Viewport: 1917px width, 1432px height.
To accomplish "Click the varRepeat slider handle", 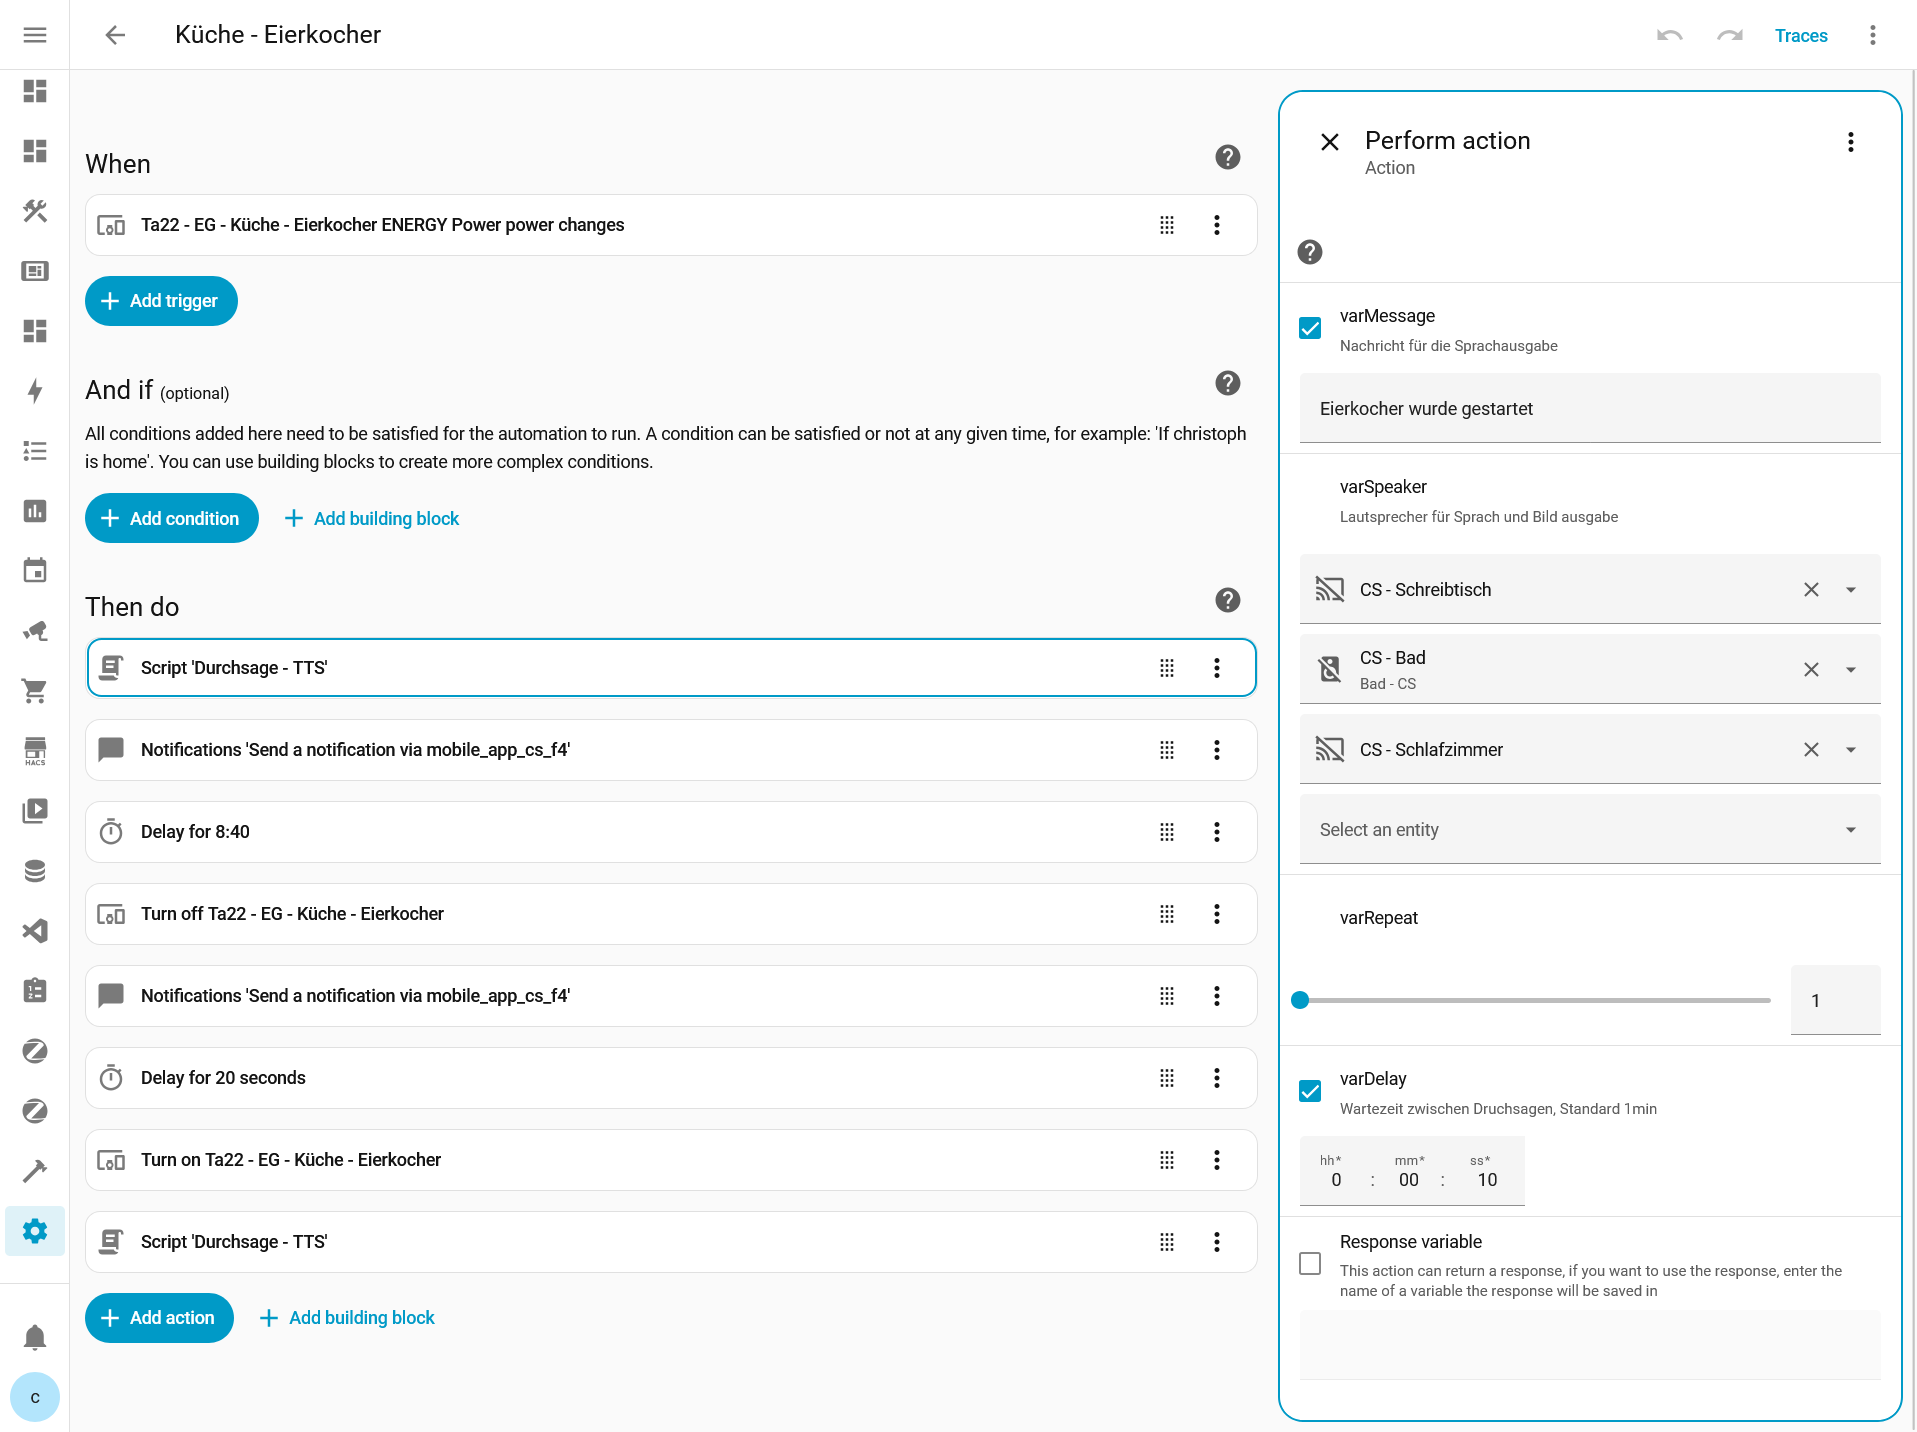I will coord(1300,1000).
